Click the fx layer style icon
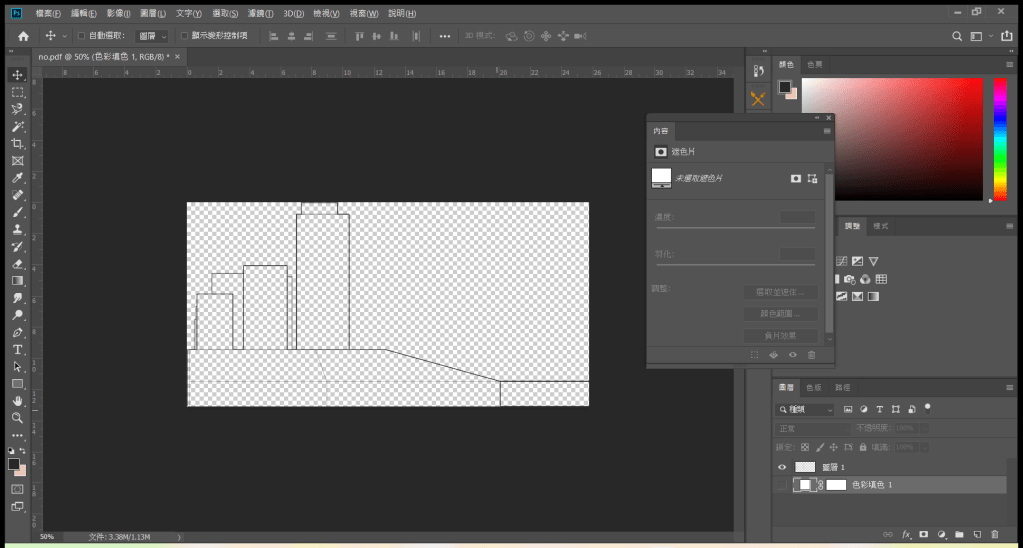The width and height of the screenshot is (1023, 548). coord(907,535)
